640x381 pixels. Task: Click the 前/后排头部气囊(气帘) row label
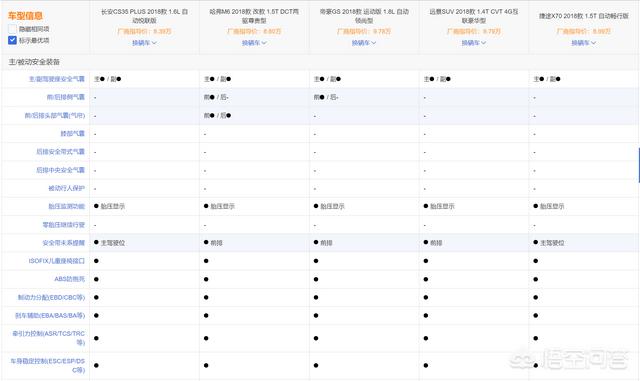tap(55, 116)
